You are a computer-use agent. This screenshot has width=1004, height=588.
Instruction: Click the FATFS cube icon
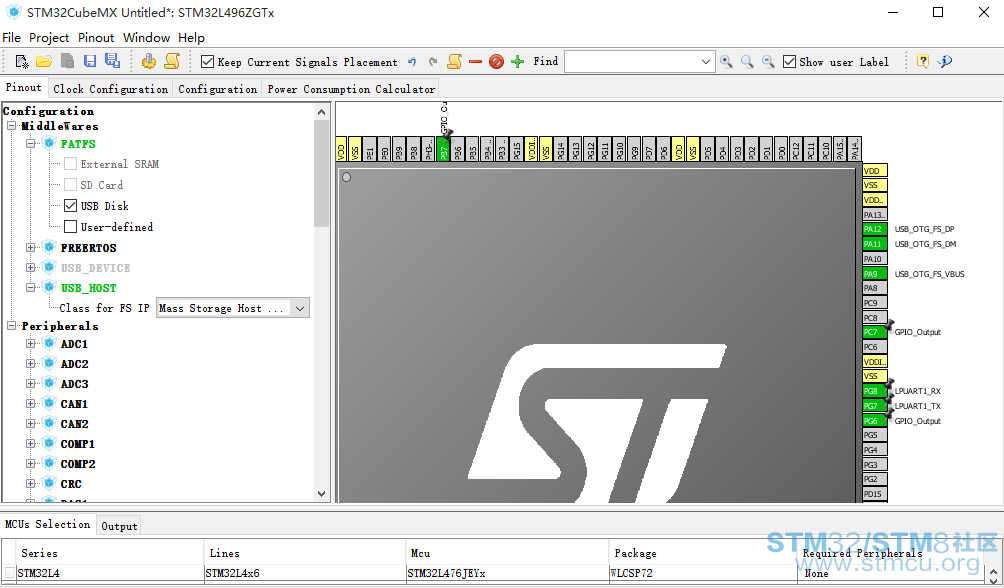point(49,143)
